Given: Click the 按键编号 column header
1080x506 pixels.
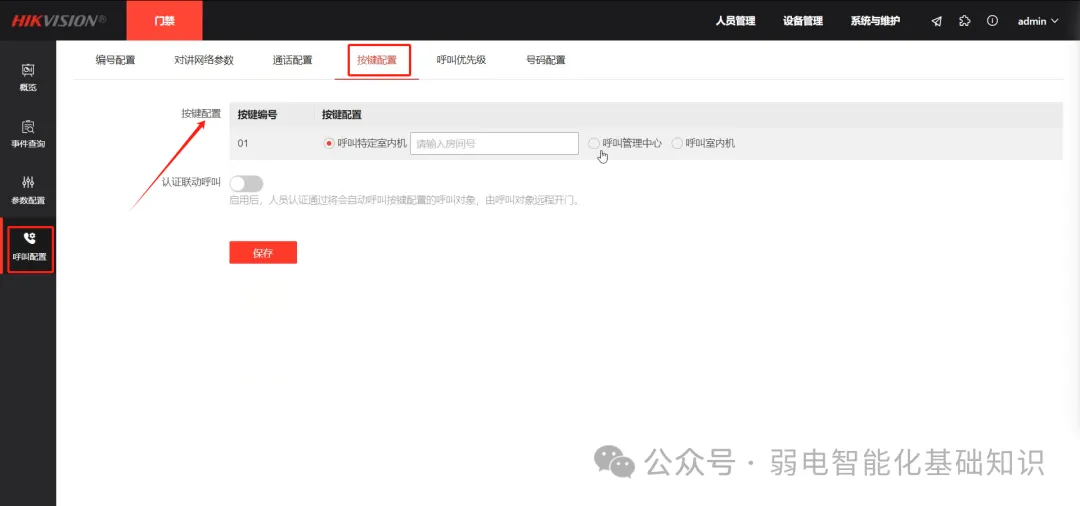Looking at the screenshot, I should point(258,114).
